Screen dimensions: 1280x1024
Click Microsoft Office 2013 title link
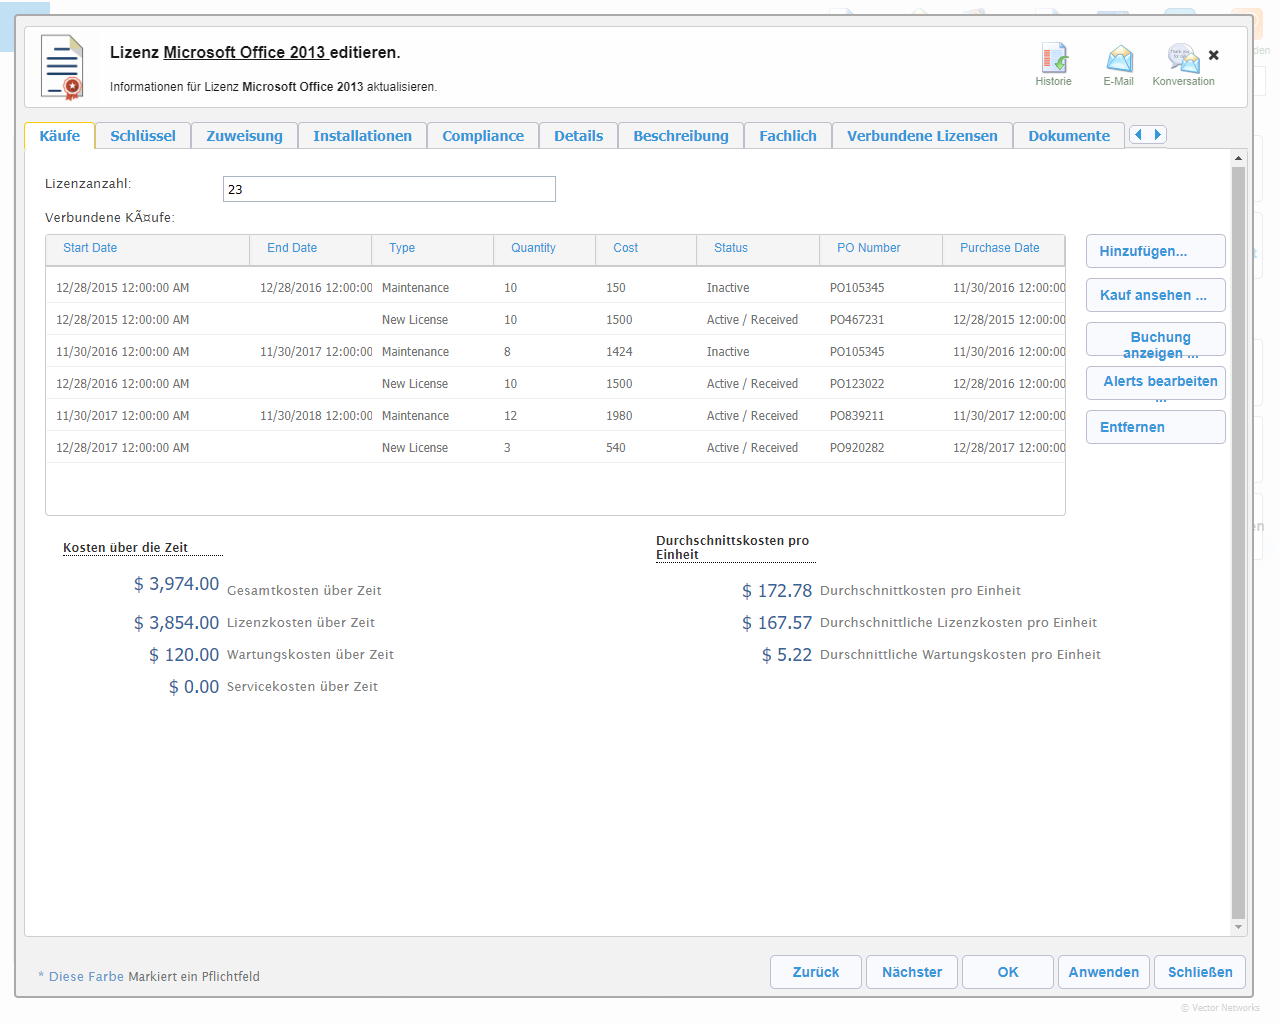click(245, 52)
